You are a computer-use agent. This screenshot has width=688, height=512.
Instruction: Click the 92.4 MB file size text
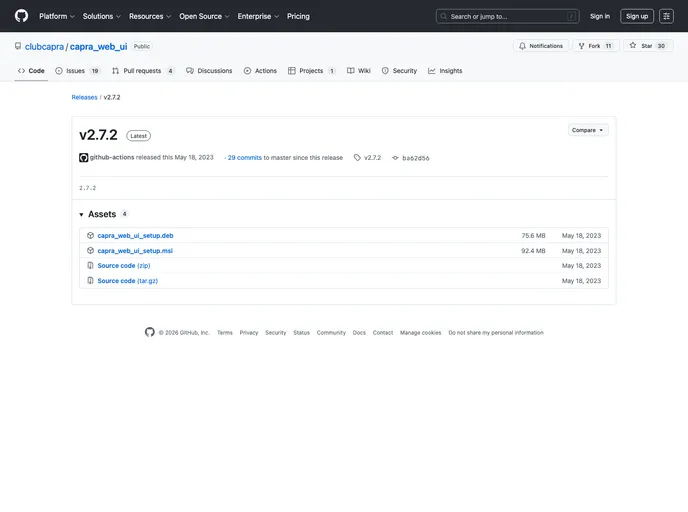click(533, 251)
